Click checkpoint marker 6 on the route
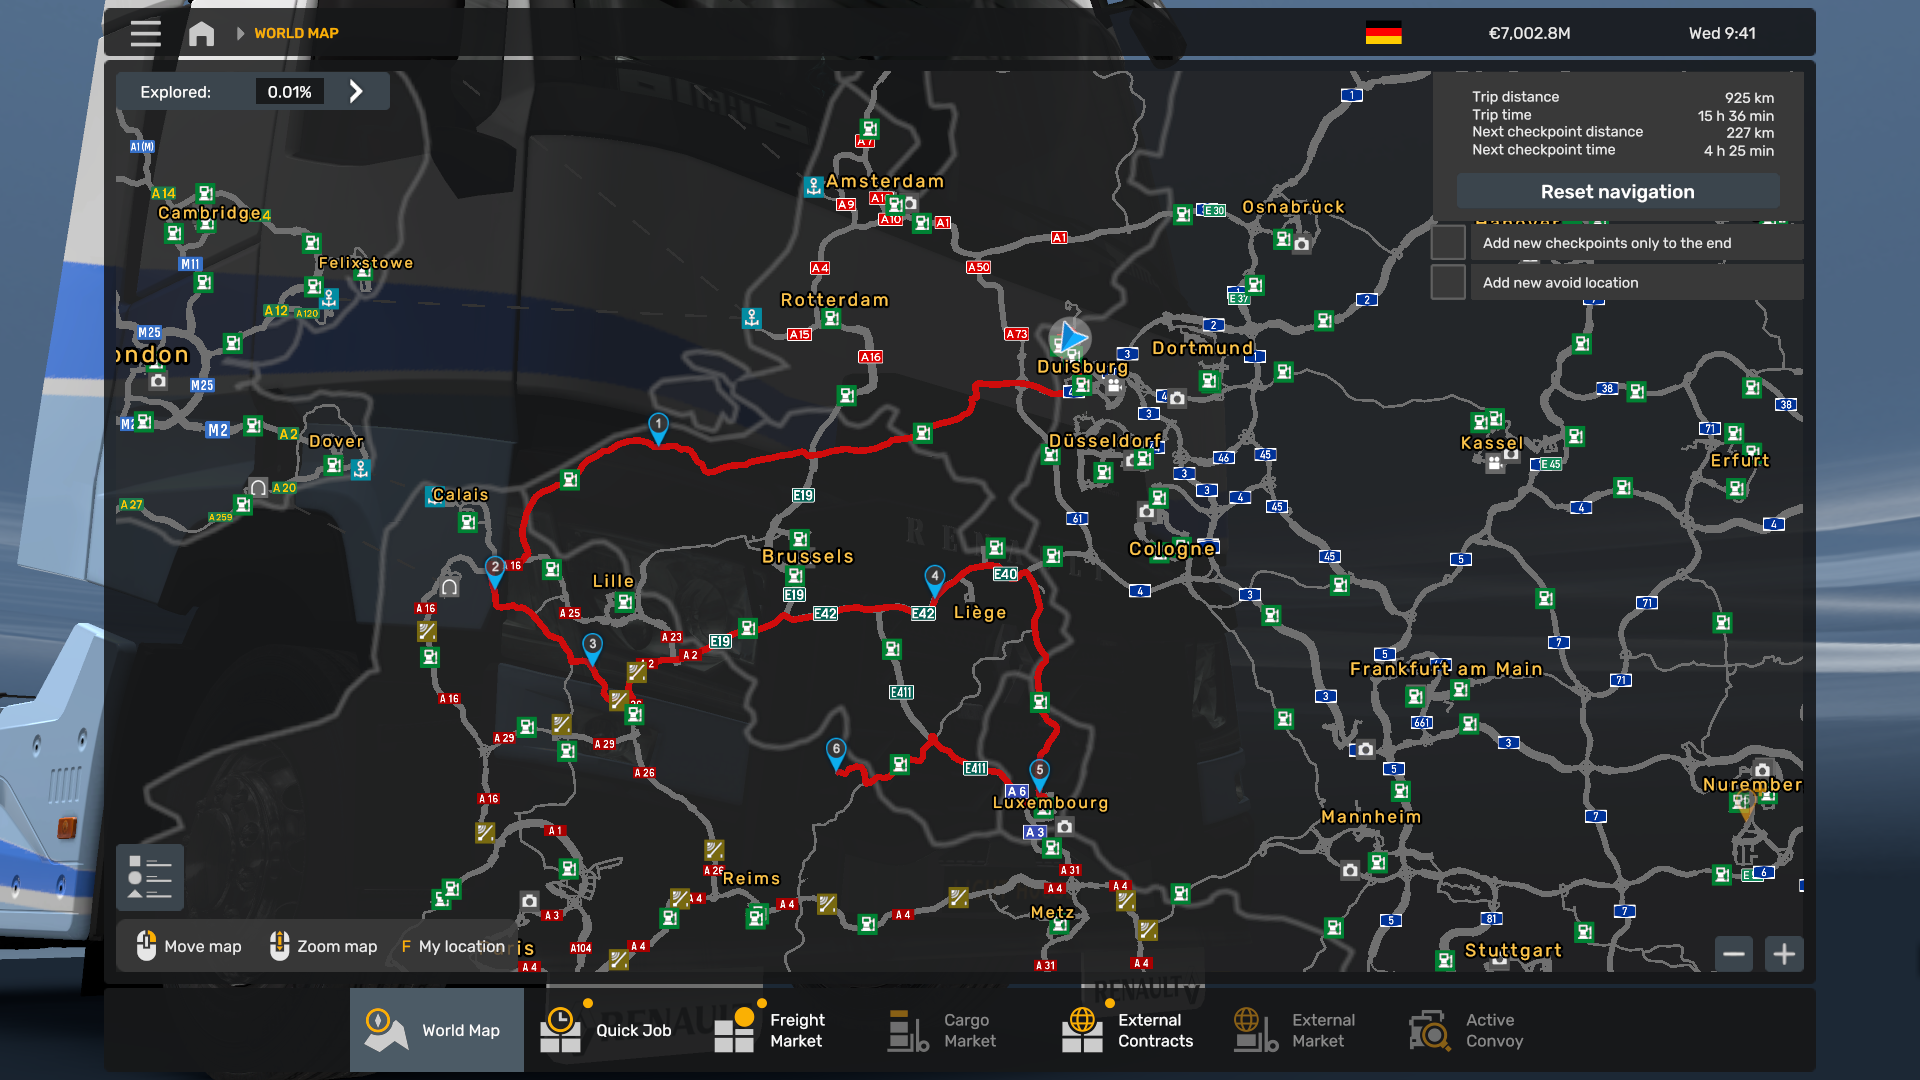 836,750
